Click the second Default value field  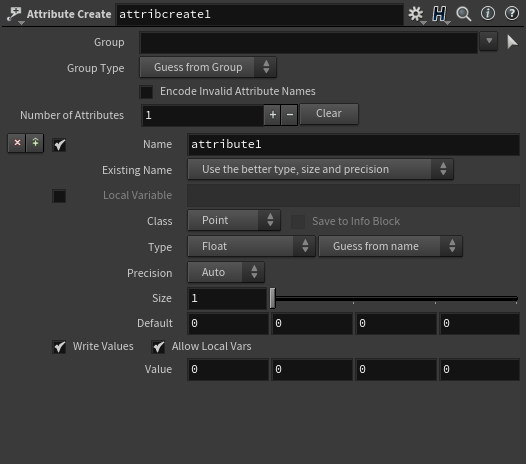(312, 323)
